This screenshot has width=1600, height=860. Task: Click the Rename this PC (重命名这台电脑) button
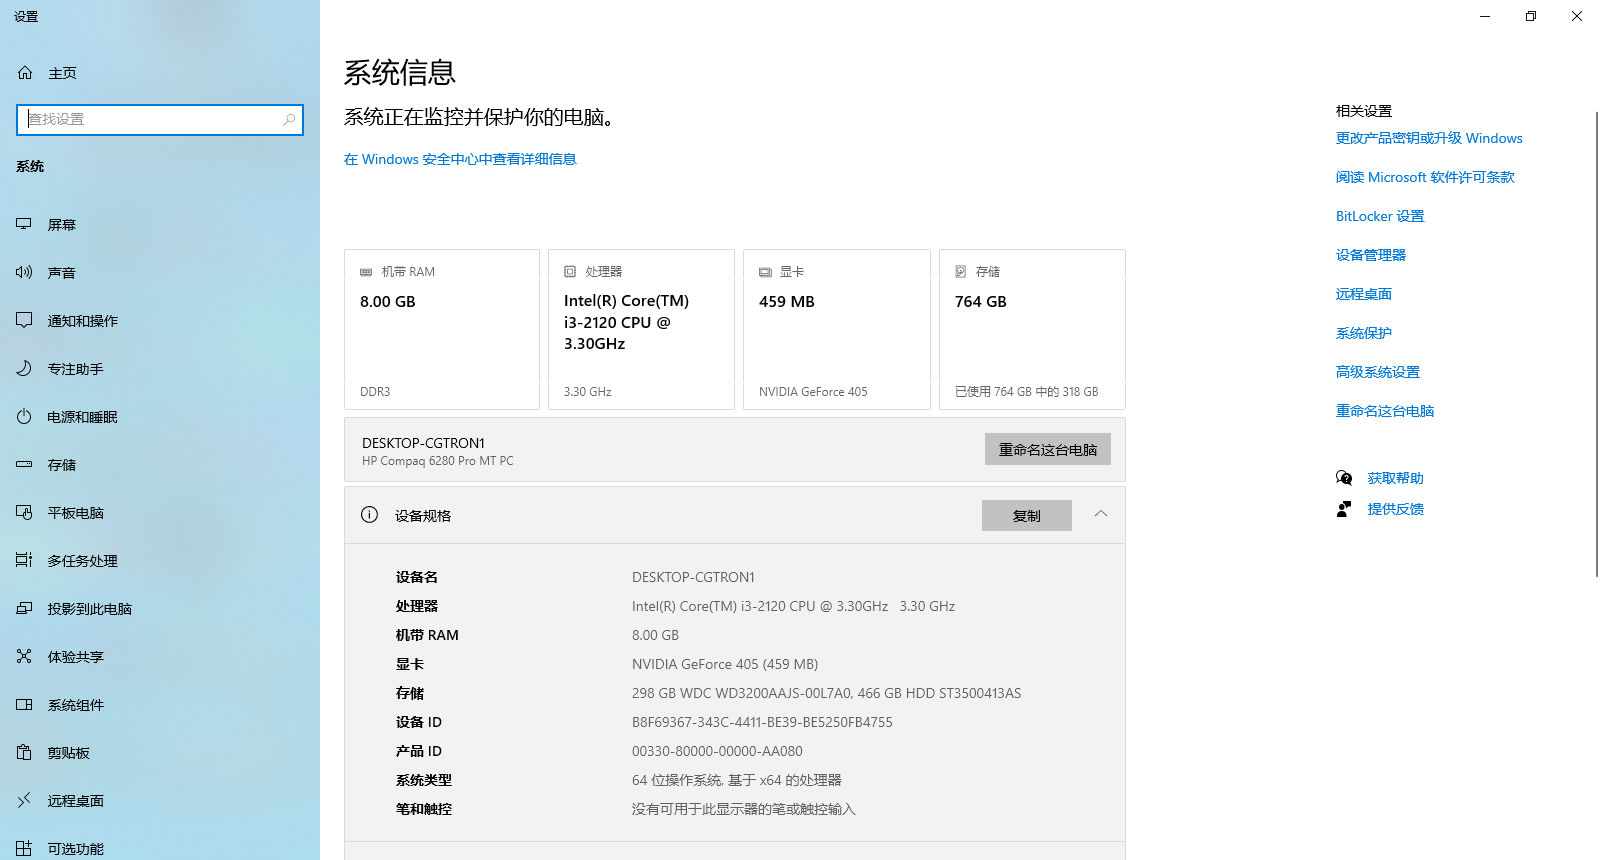pyautogui.click(x=1047, y=450)
